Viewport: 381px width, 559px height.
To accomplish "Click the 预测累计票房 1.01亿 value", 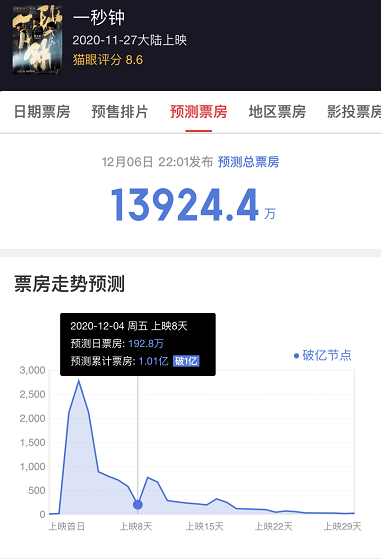I will coord(153,361).
